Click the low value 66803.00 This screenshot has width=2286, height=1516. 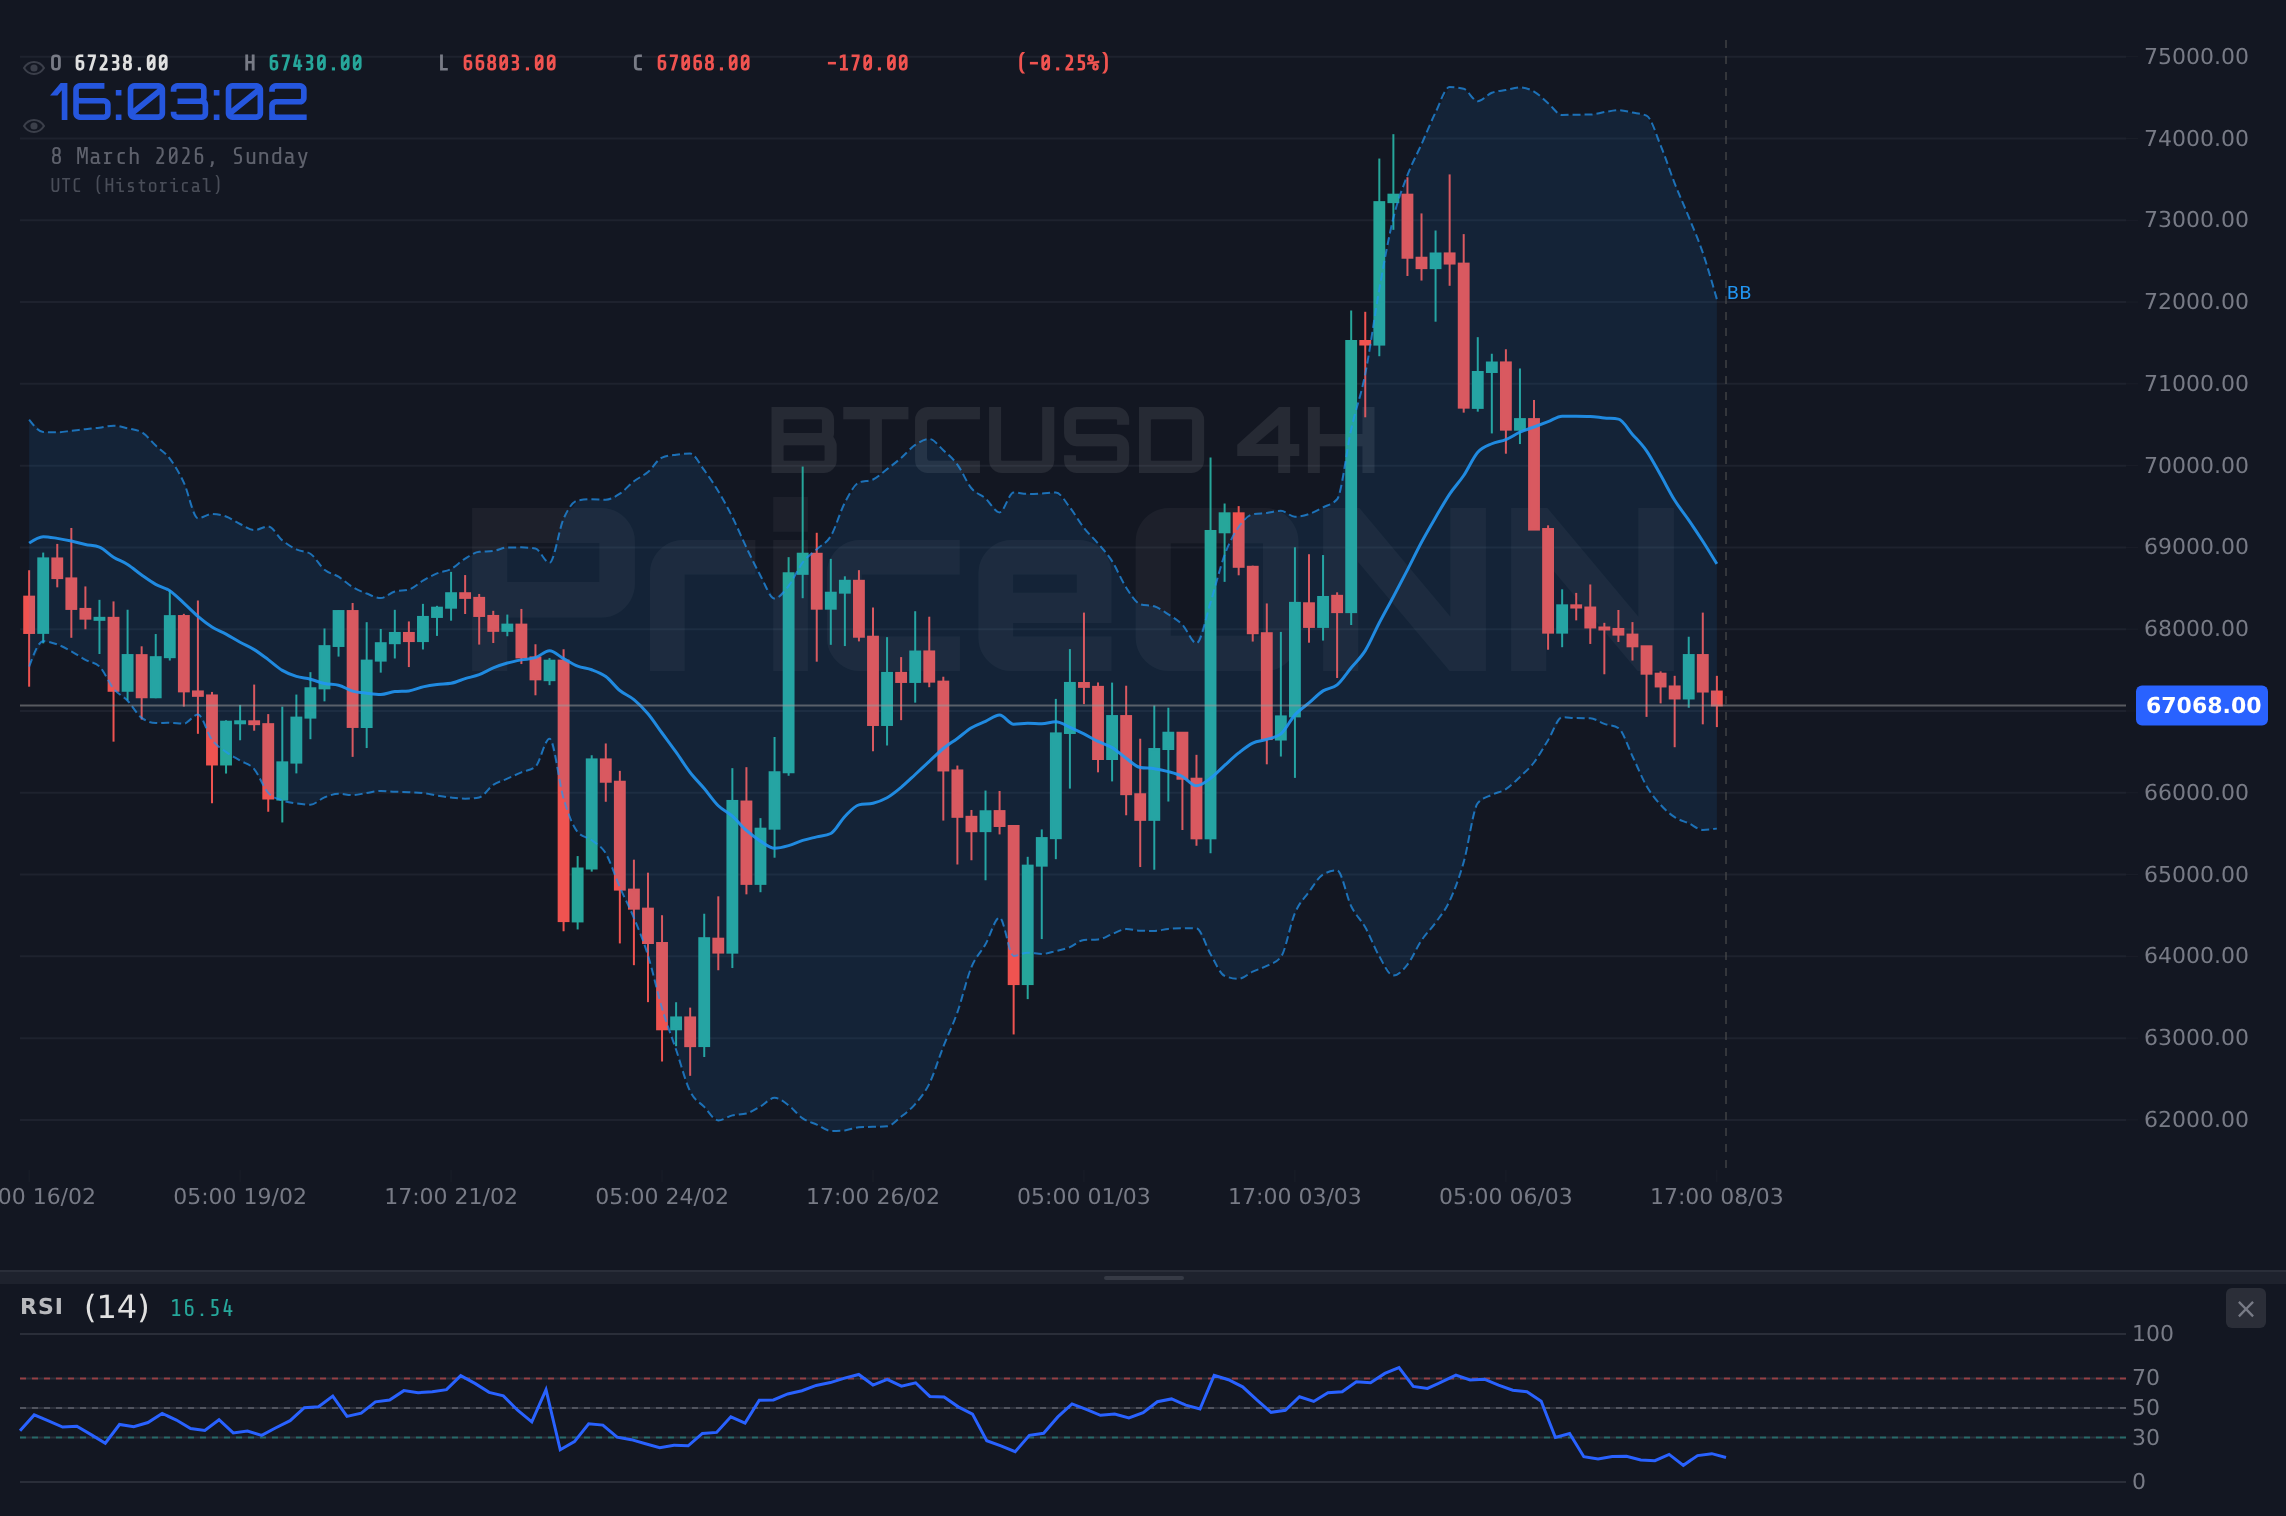510,63
